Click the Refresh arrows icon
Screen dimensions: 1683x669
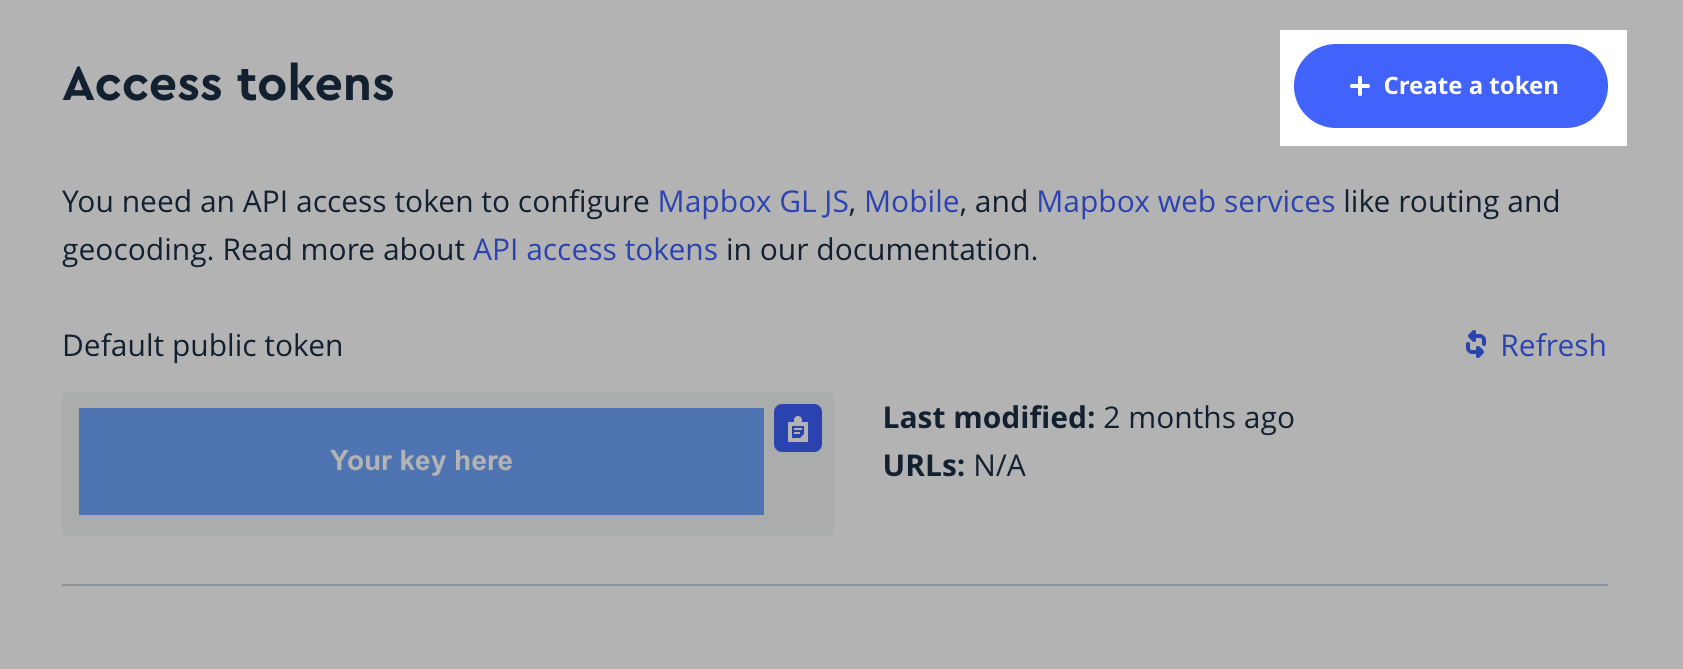(1476, 345)
